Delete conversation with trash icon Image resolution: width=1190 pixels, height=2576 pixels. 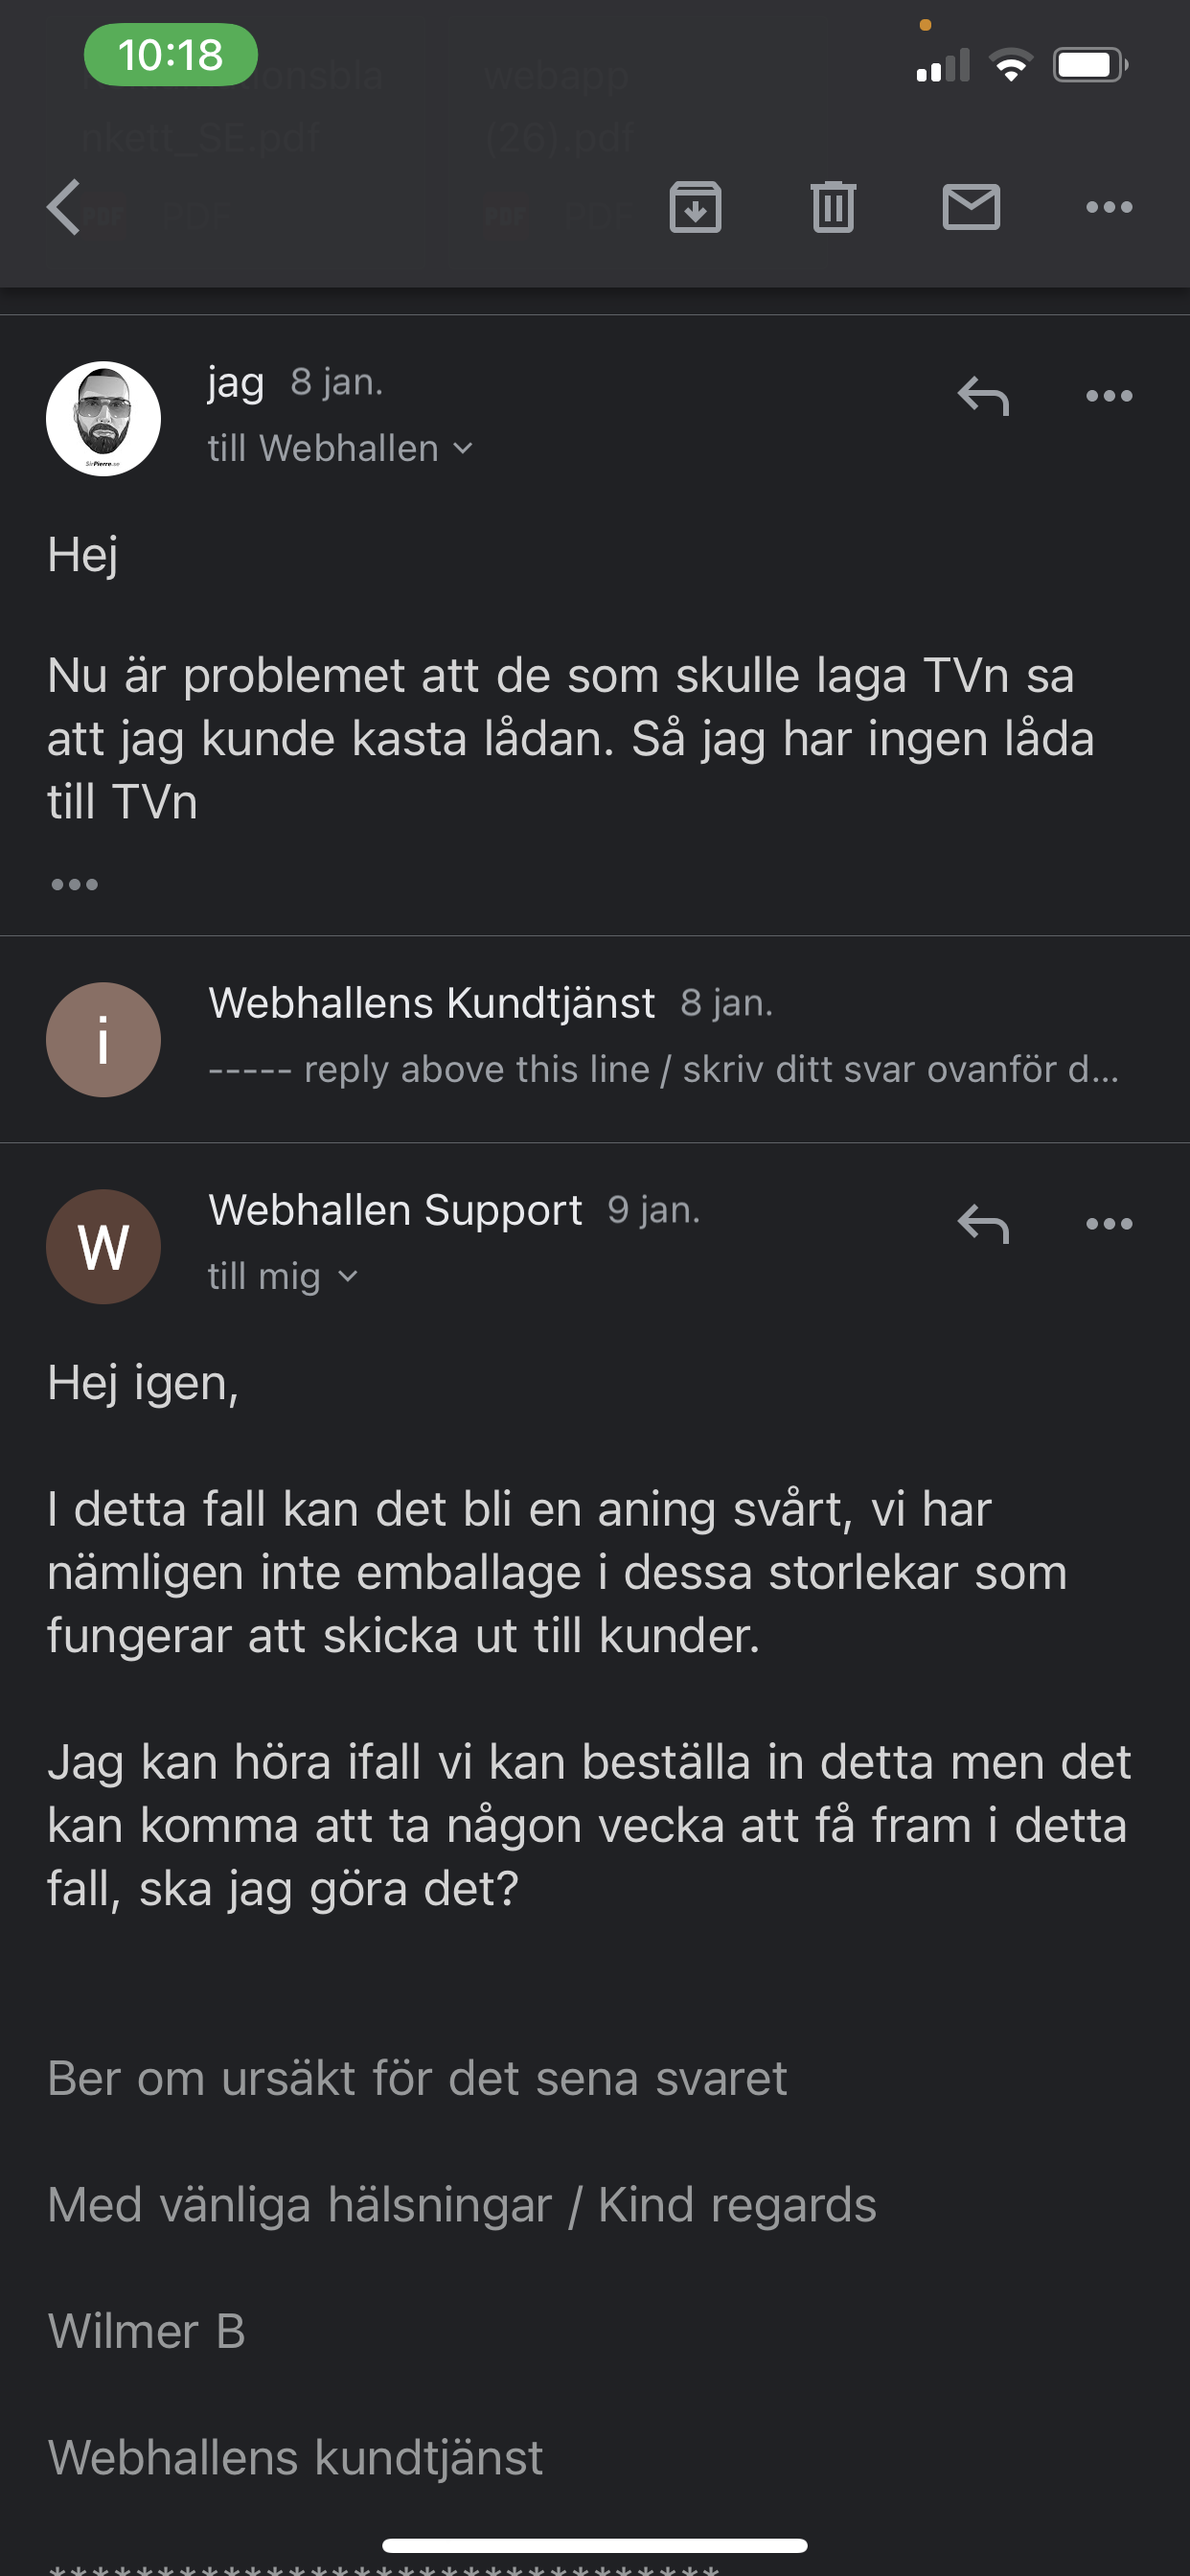pos(833,207)
